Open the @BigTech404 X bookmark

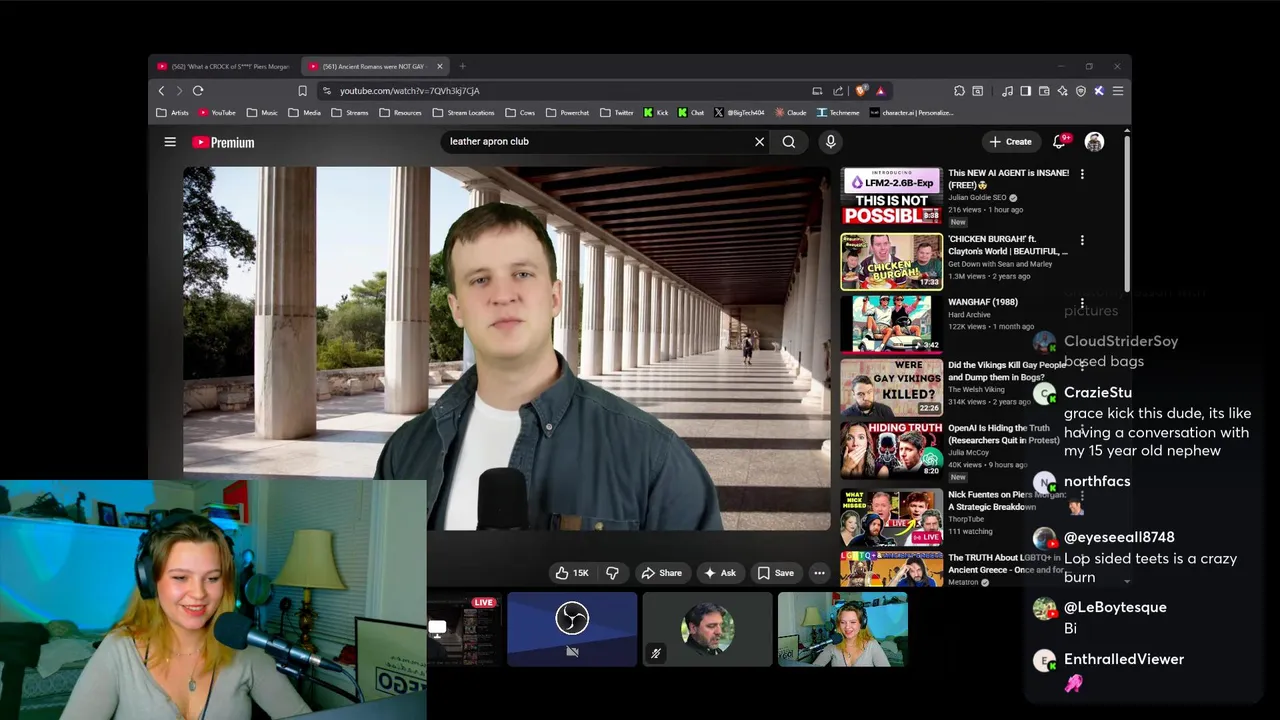click(740, 113)
